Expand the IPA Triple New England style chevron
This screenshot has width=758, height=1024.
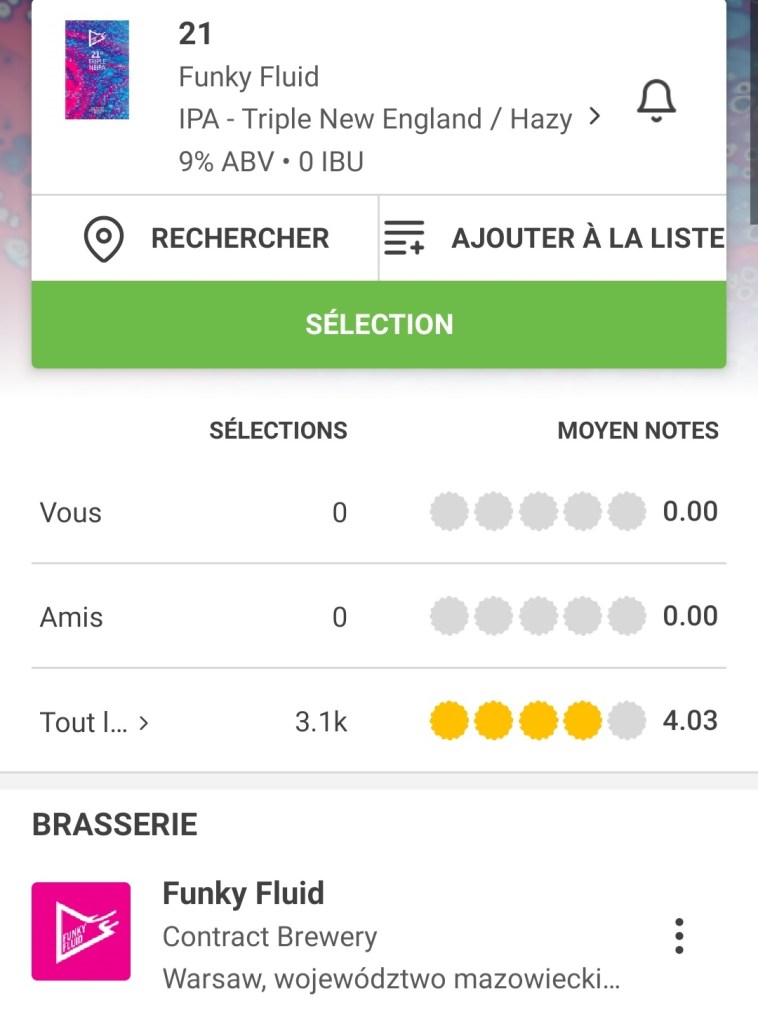pos(595,117)
